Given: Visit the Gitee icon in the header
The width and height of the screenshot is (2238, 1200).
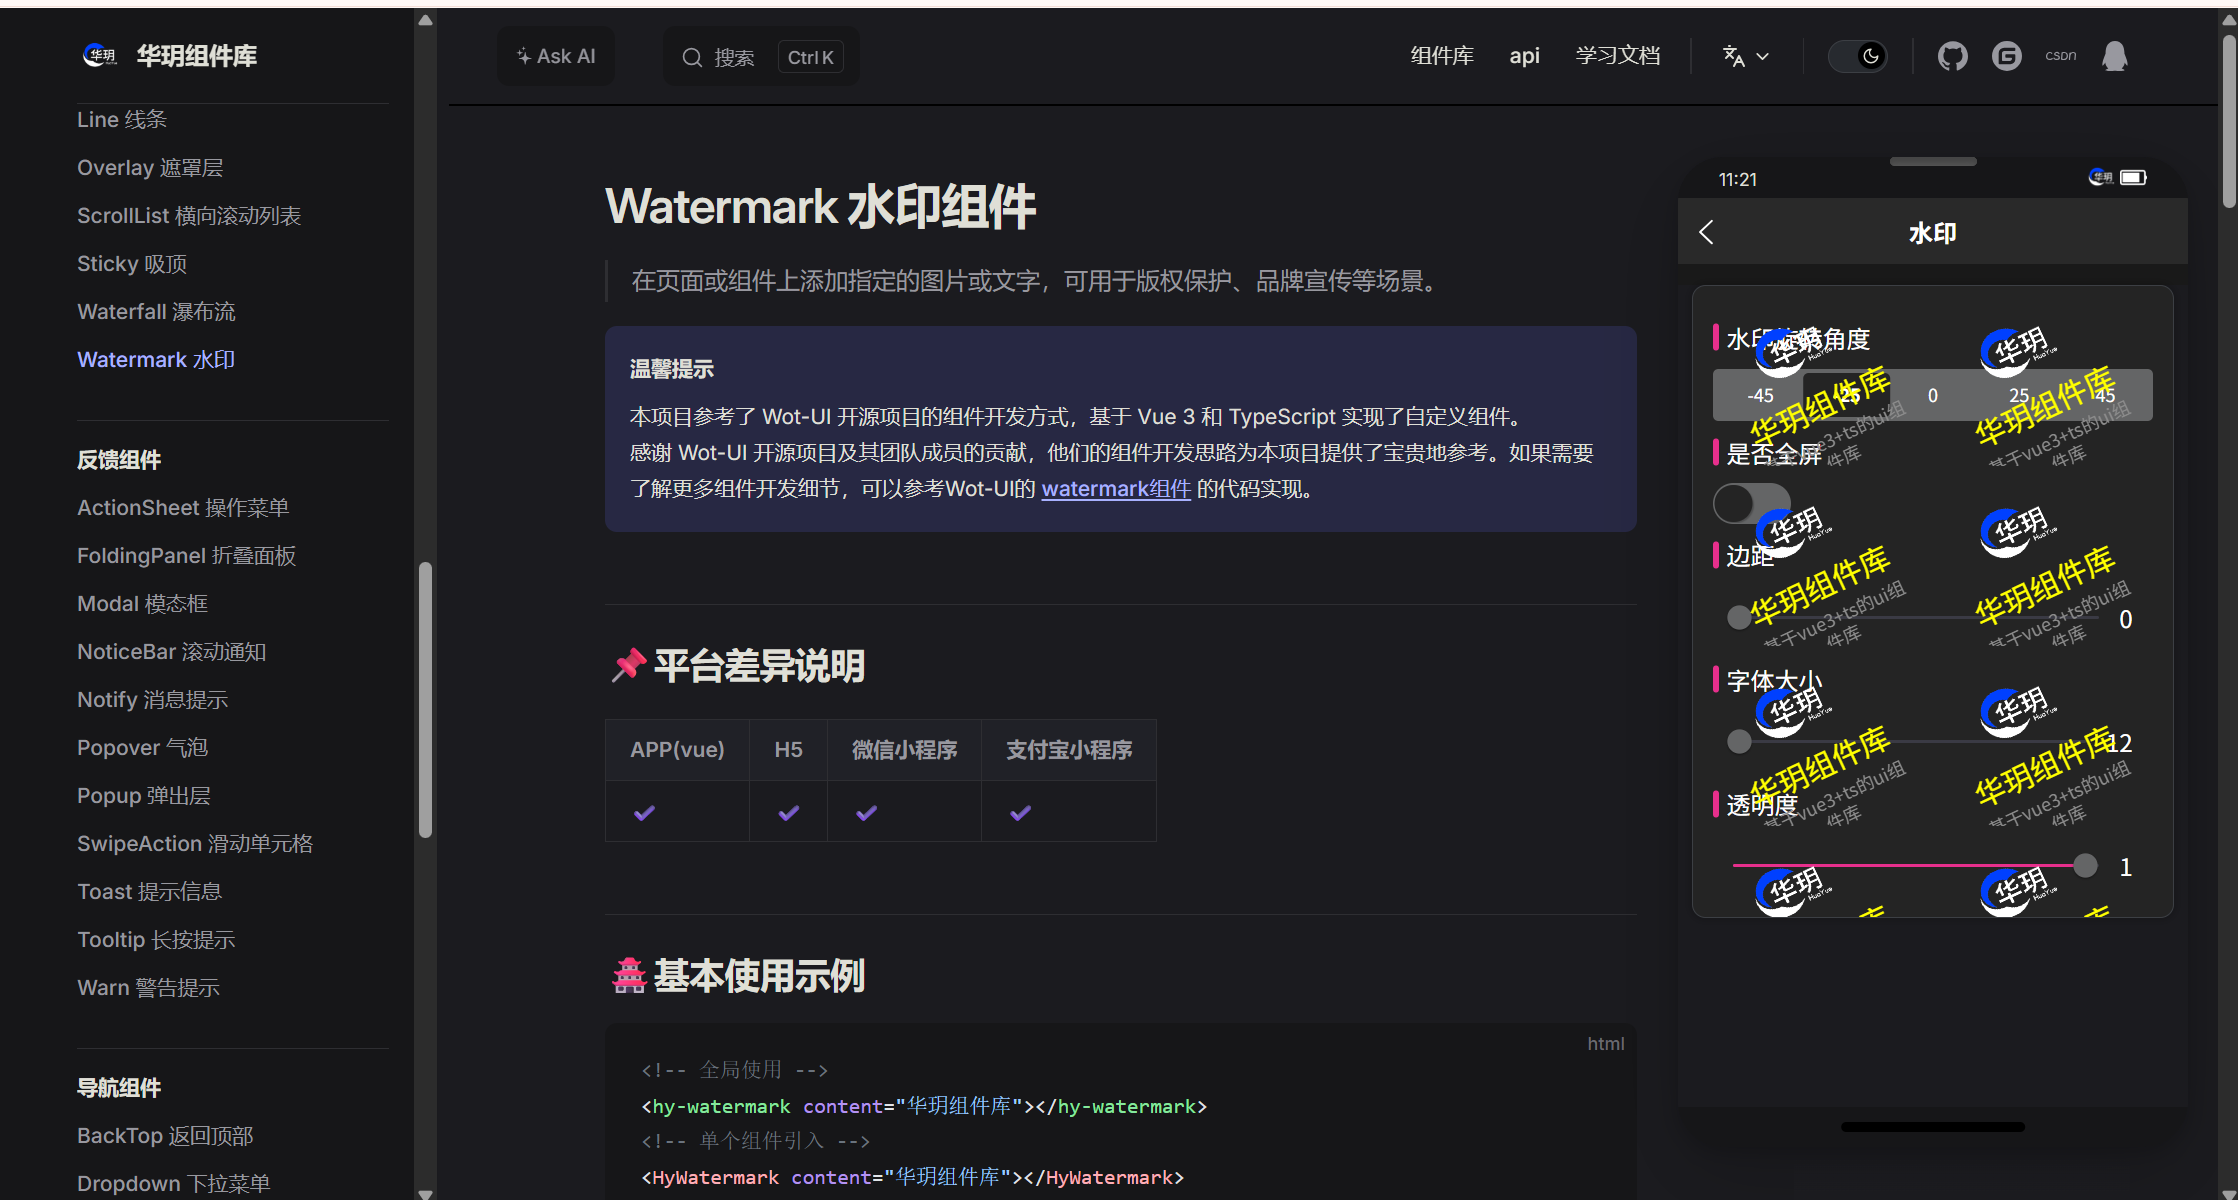Looking at the screenshot, I should [2006, 56].
